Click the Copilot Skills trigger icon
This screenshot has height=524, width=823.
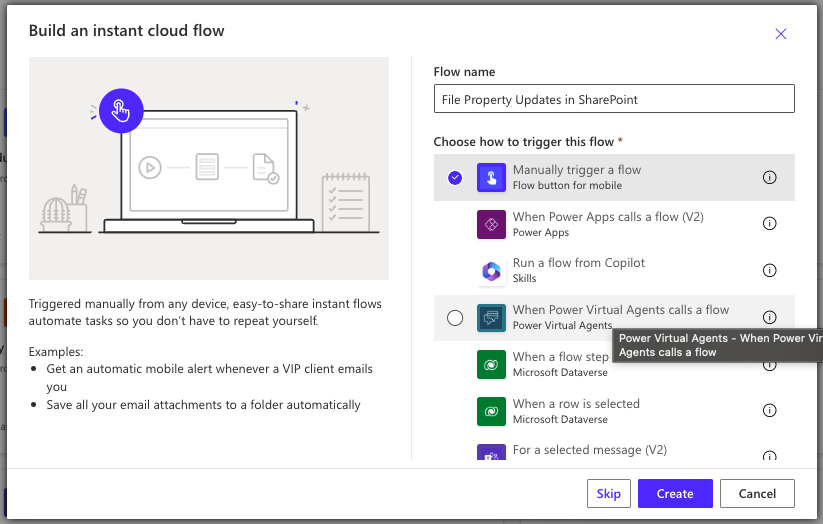(x=491, y=271)
